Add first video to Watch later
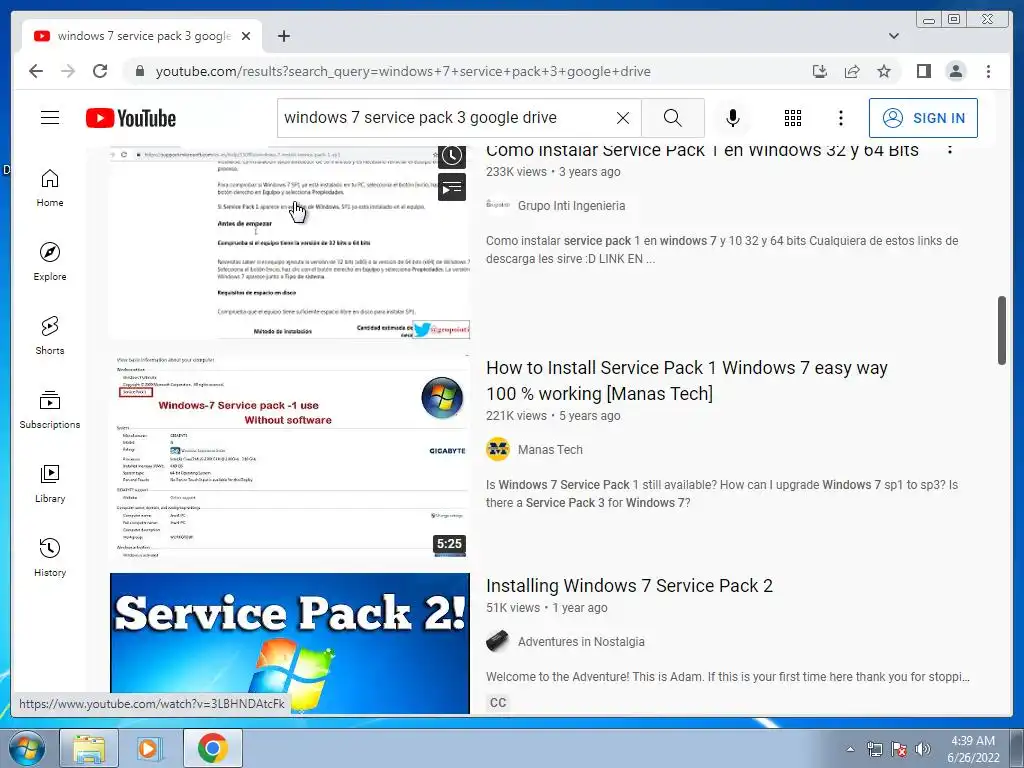The height and width of the screenshot is (768, 1024). pyautogui.click(x=452, y=155)
